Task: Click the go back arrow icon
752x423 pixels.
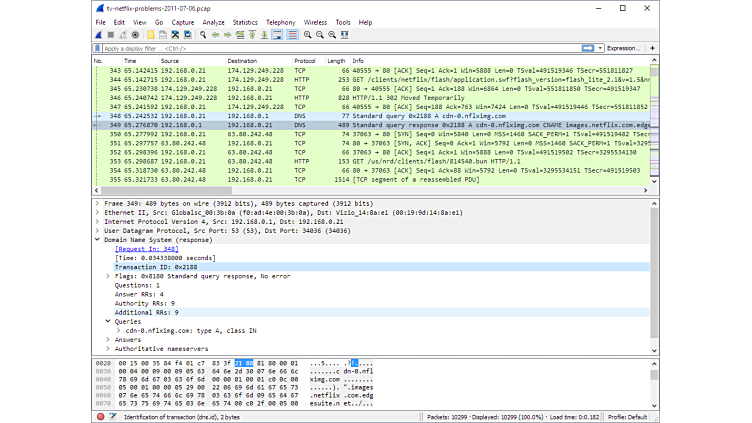Action: (215, 35)
